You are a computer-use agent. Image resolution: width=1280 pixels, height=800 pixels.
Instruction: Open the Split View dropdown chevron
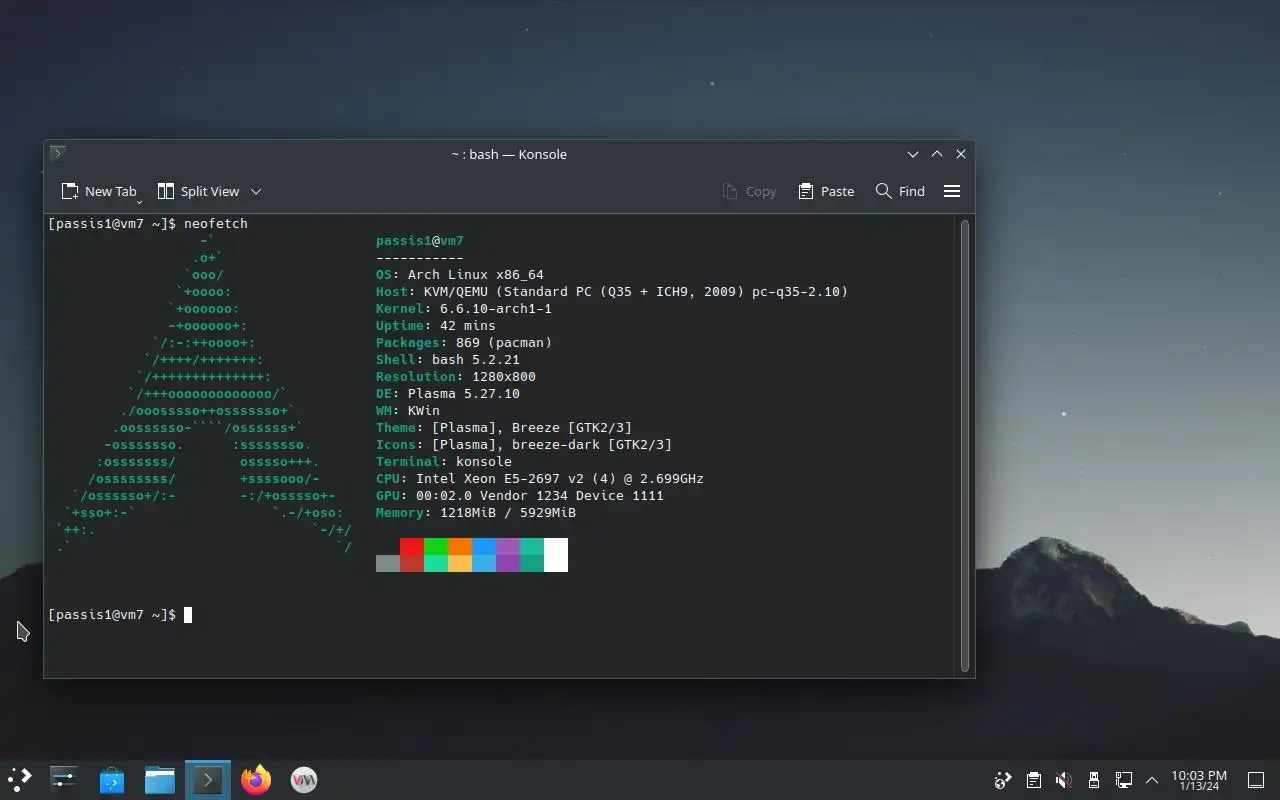(256, 191)
